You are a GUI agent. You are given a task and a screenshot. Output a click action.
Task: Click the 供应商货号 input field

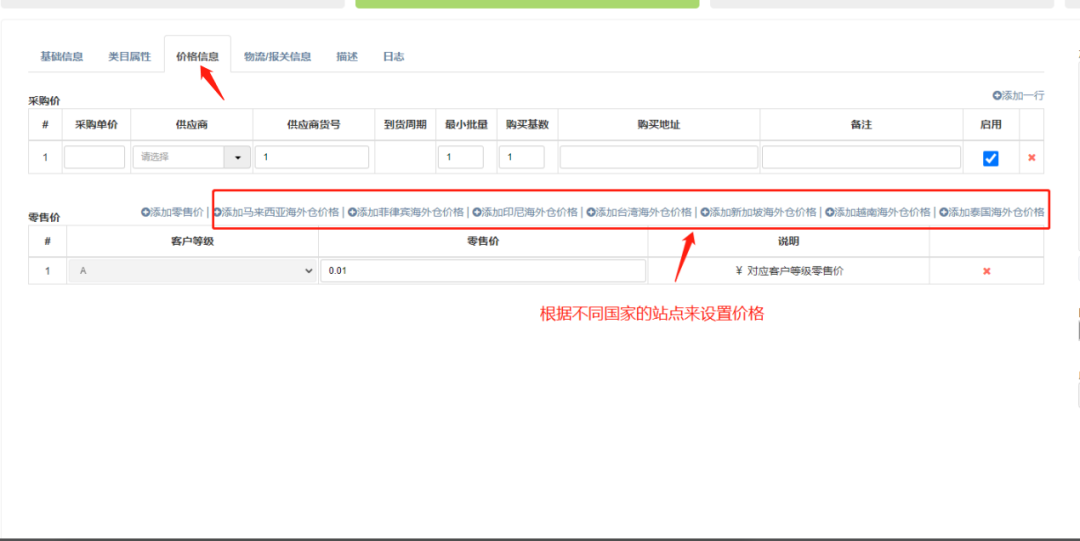312,157
